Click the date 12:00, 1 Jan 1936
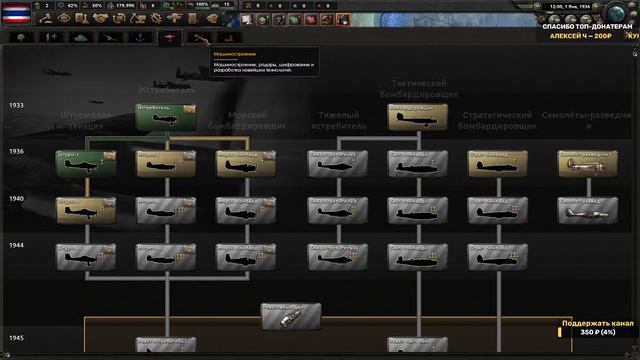Viewport: 640px width, 360px height. (570, 7)
